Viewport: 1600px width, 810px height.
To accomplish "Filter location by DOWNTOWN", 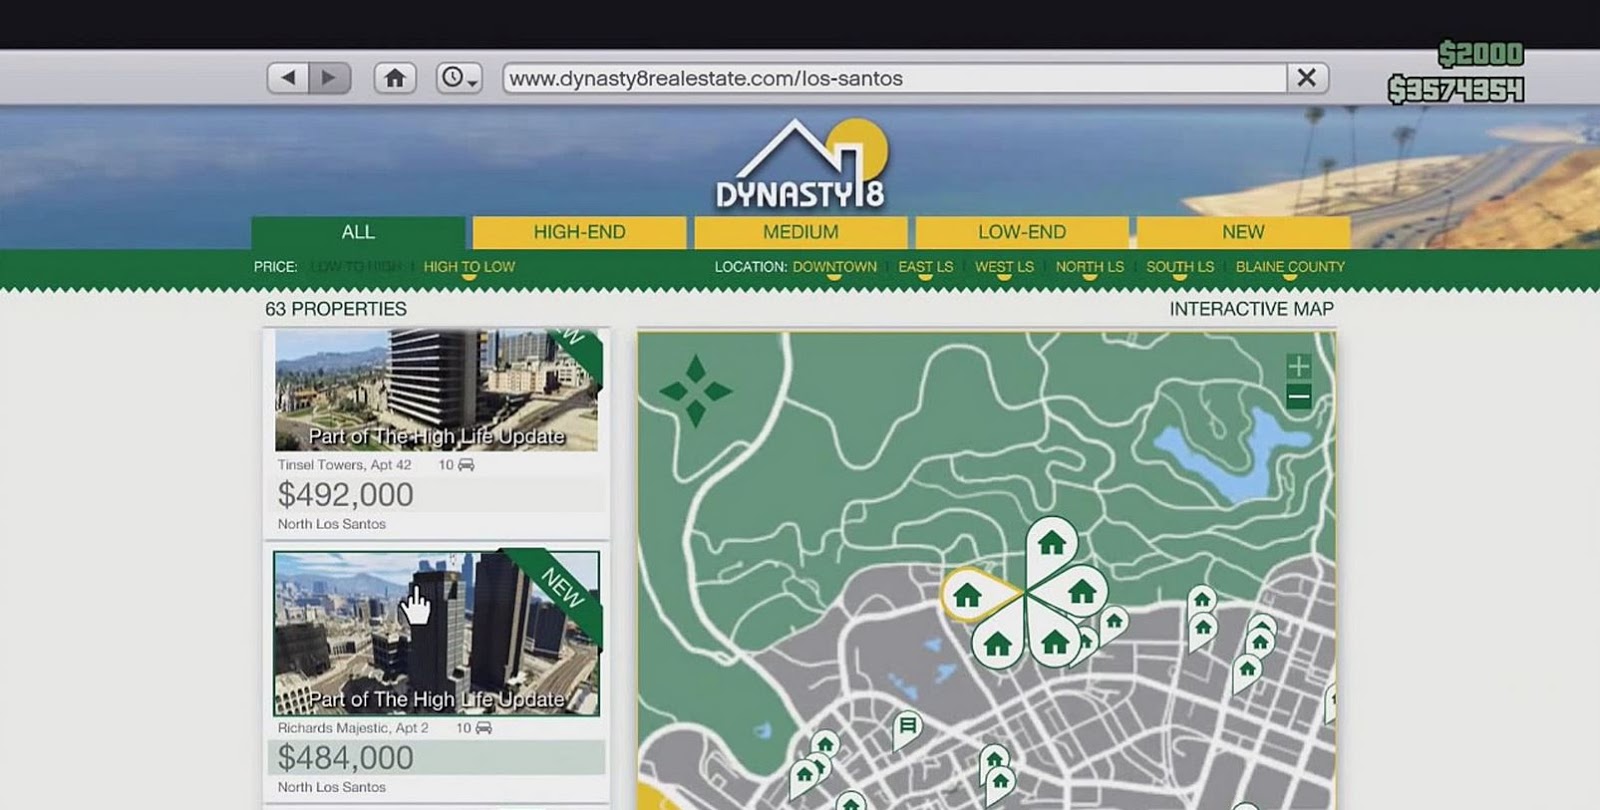I will 834,267.
